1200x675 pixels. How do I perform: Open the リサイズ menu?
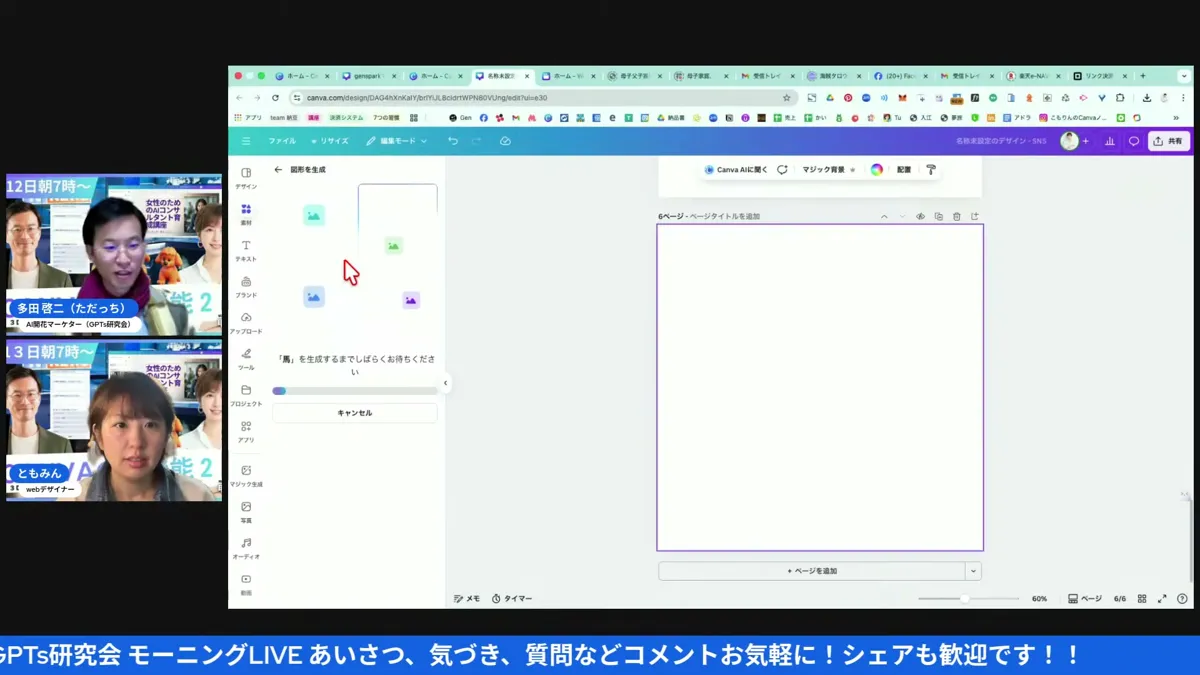tap(329, 141)
